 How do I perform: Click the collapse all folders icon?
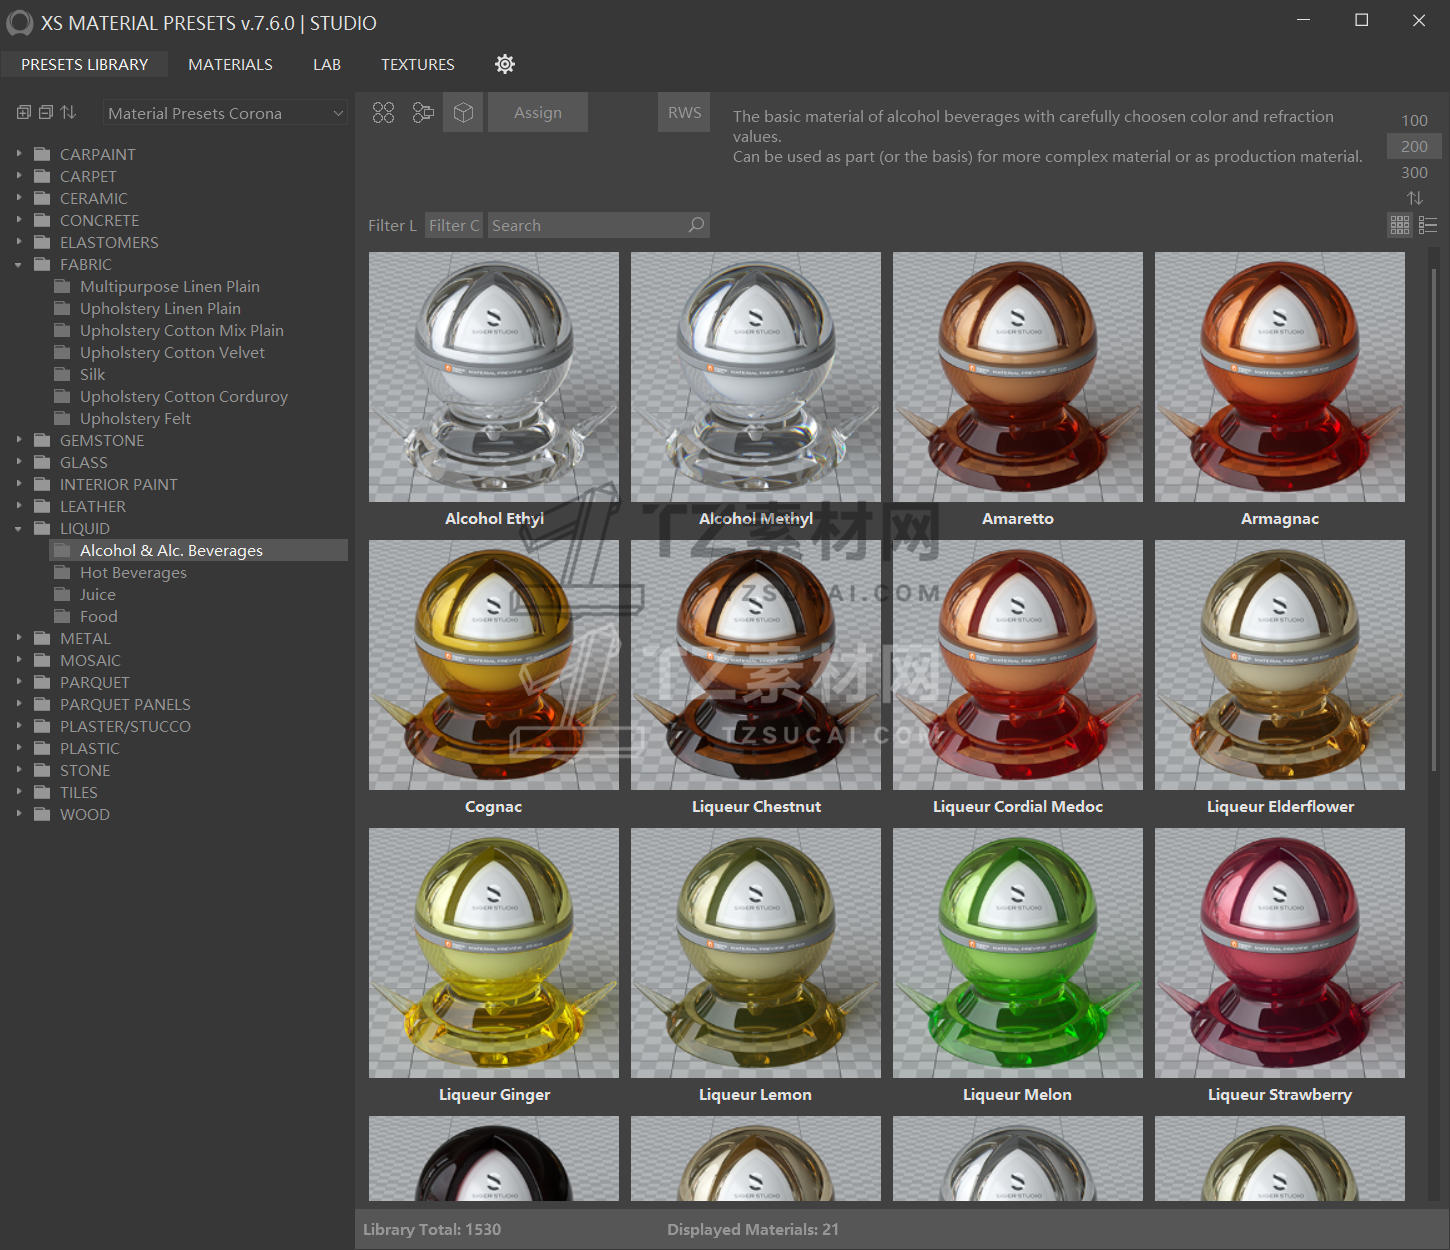(46, 113)
